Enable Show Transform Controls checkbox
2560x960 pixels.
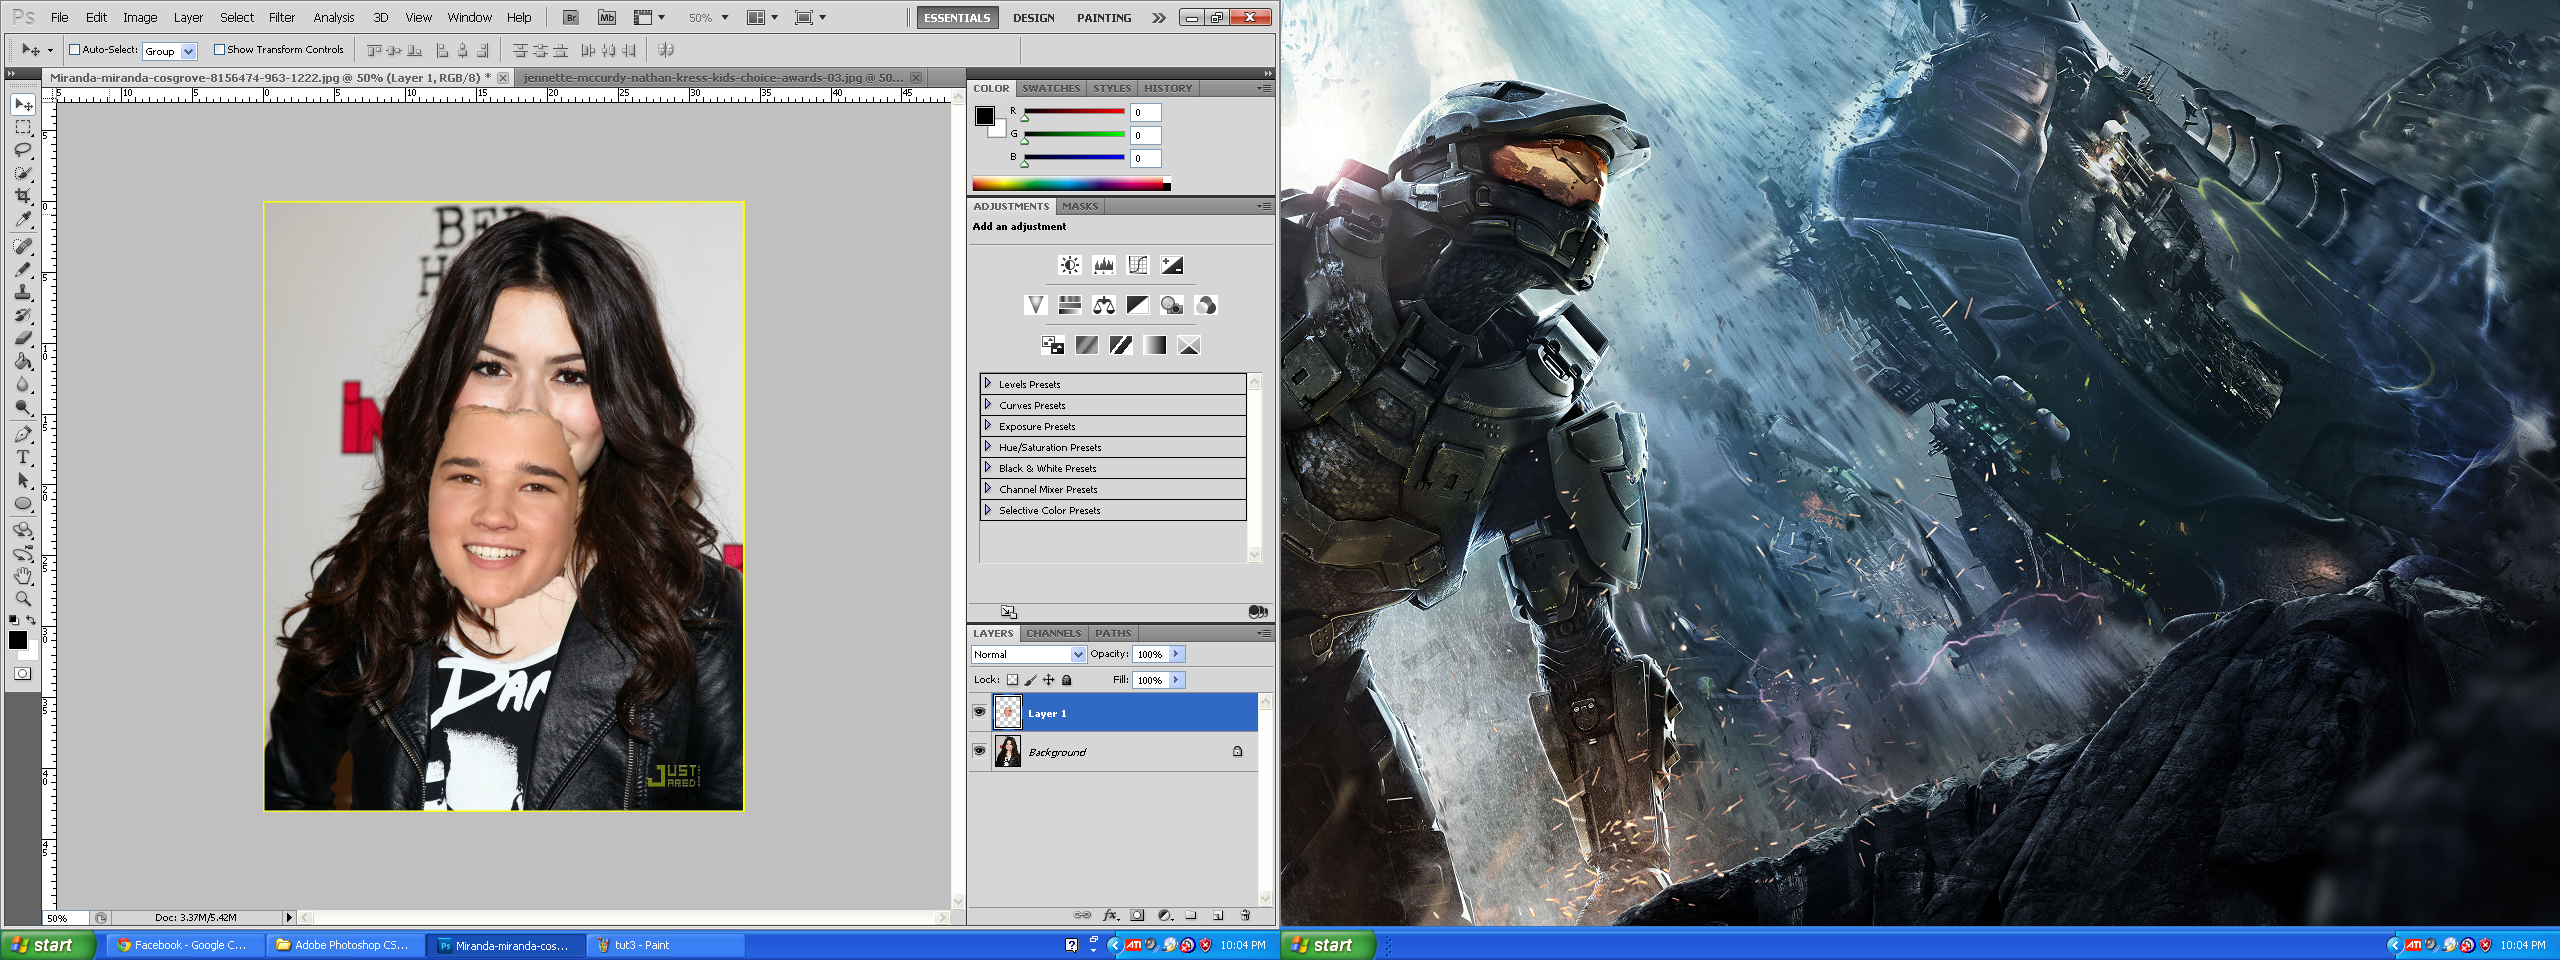pos(219,49)
